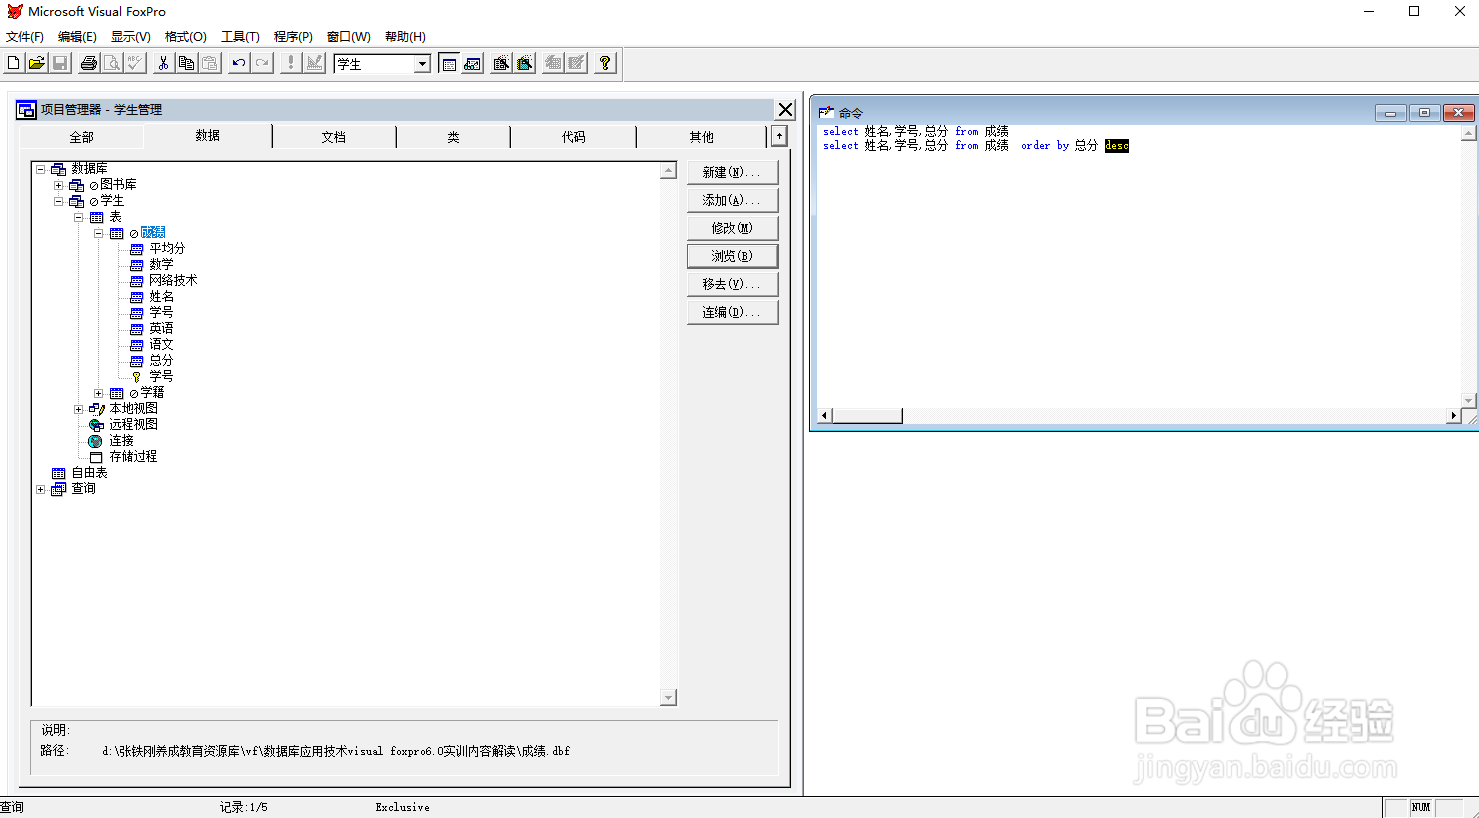
Task: Click the Redo arrow icon
Action: click(x=262, y=63)
